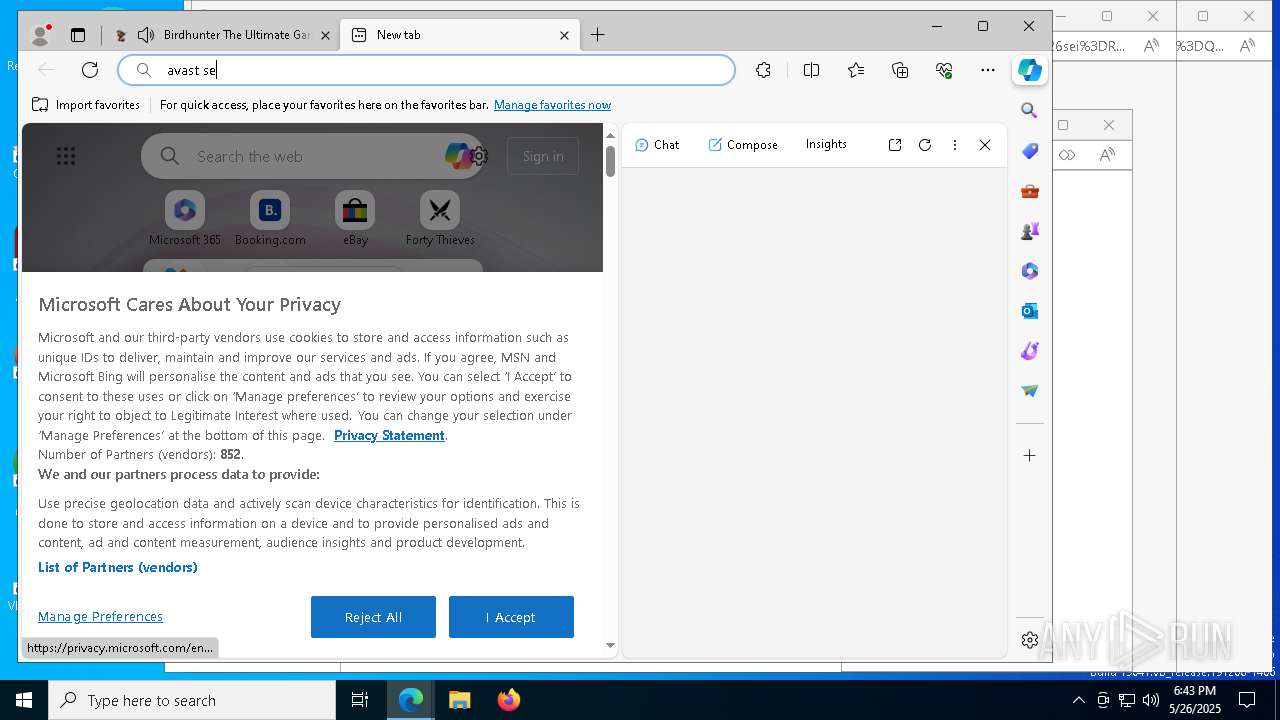Open the Collections icon
The height and width of the screenshot is (720, 1280).
900,70
